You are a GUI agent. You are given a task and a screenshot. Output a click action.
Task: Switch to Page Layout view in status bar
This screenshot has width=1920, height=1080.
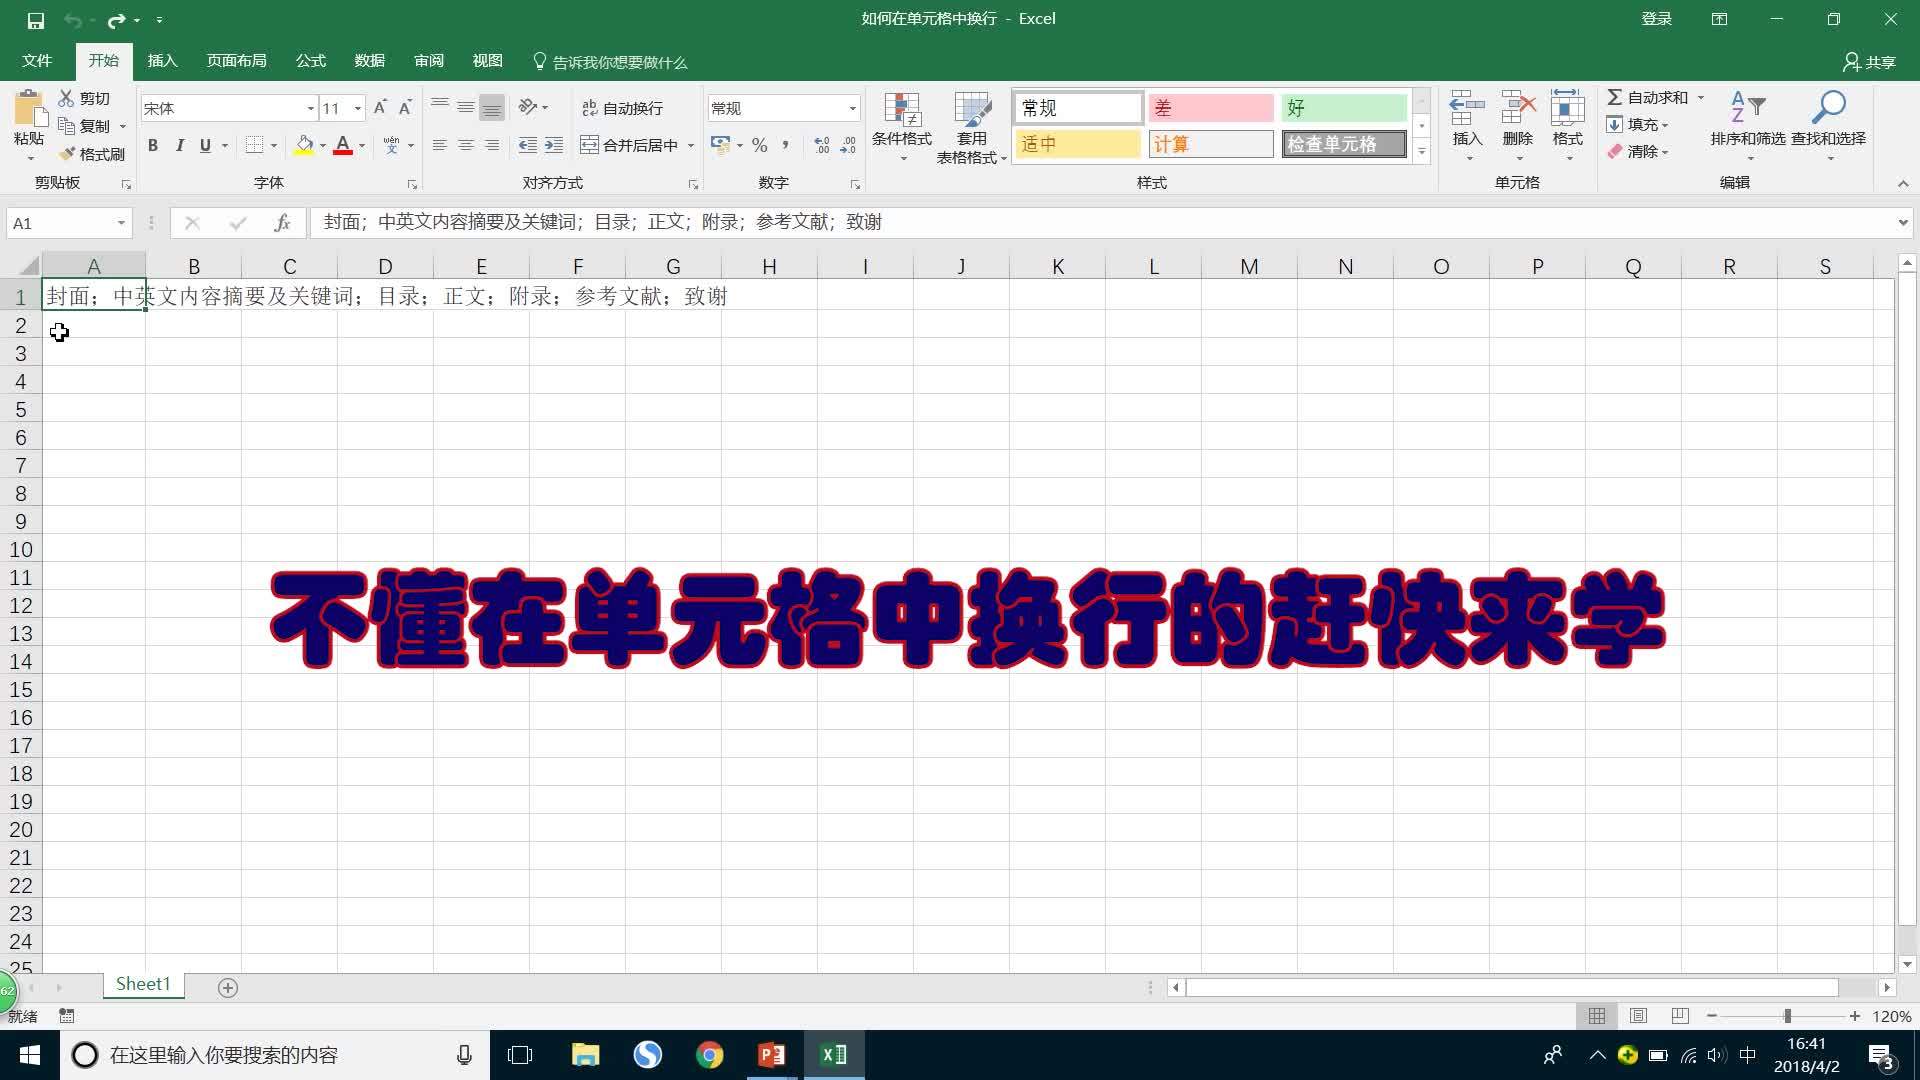[1638, 1016]
